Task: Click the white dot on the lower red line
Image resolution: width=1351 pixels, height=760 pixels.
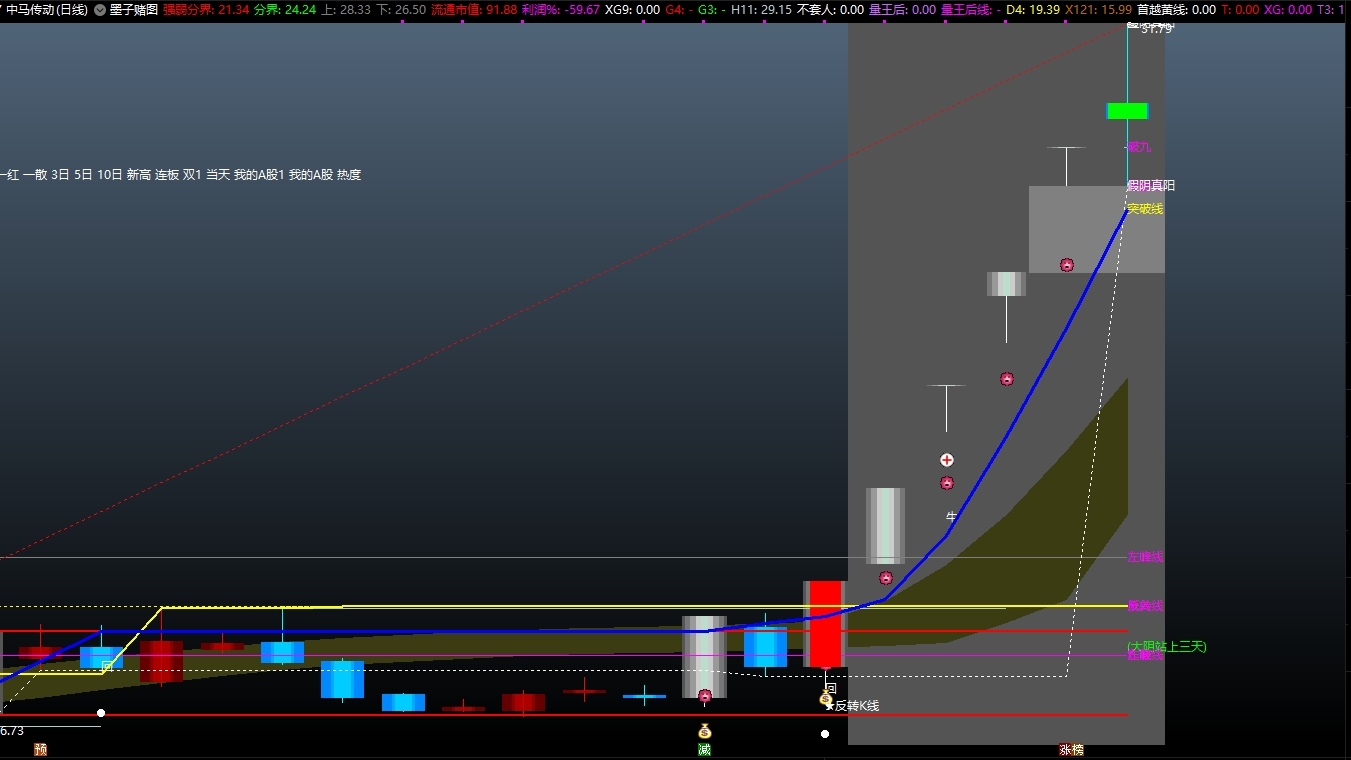Action: tap(100, 713)
